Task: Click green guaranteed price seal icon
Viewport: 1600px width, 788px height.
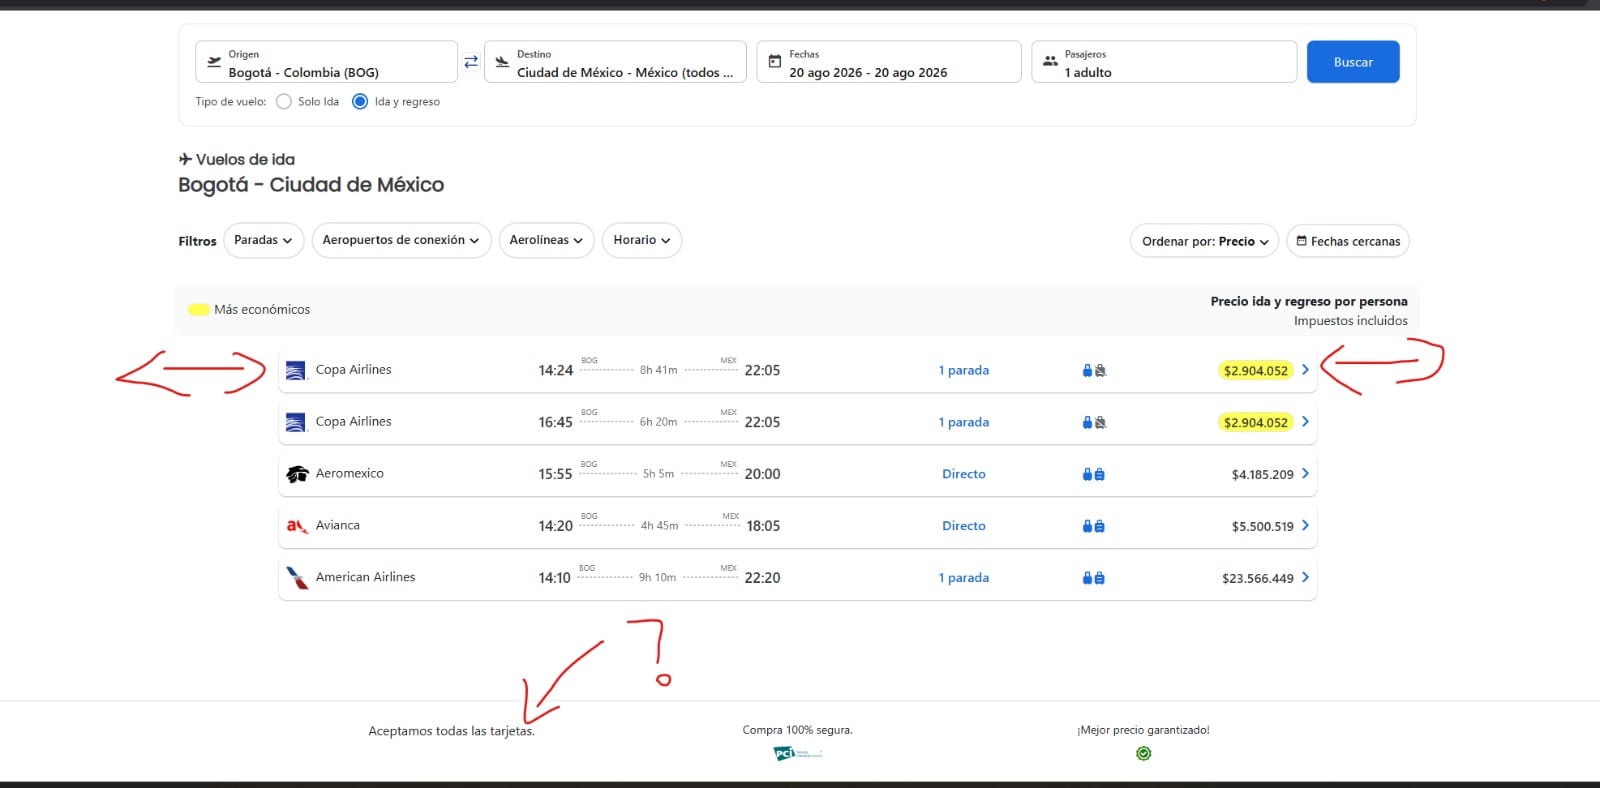Action: 1144,753
